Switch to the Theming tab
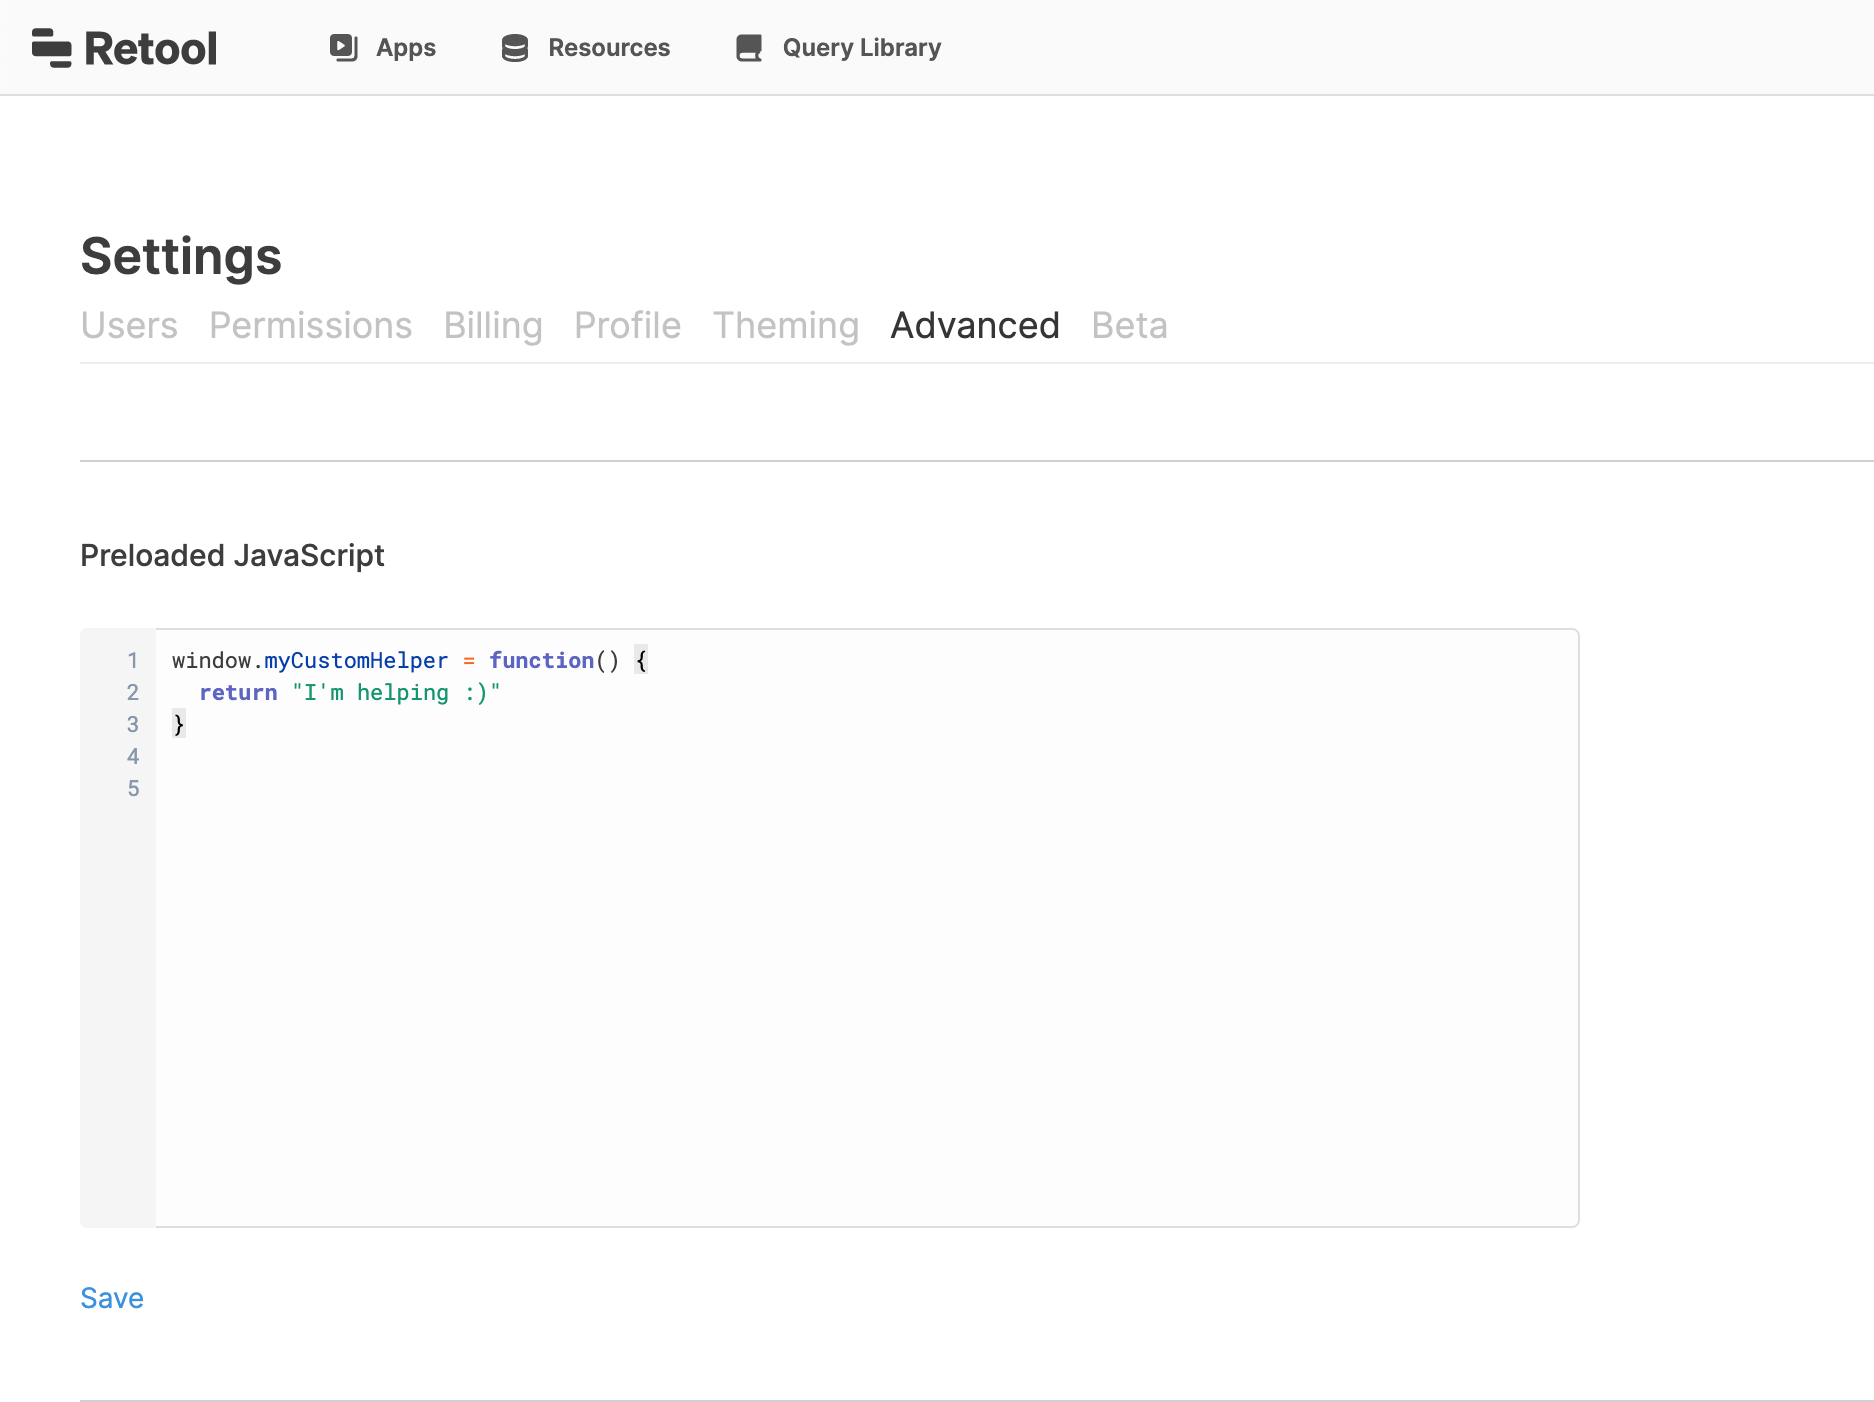The width and height of the screenshot is (1874, 1402). (786, 325)
